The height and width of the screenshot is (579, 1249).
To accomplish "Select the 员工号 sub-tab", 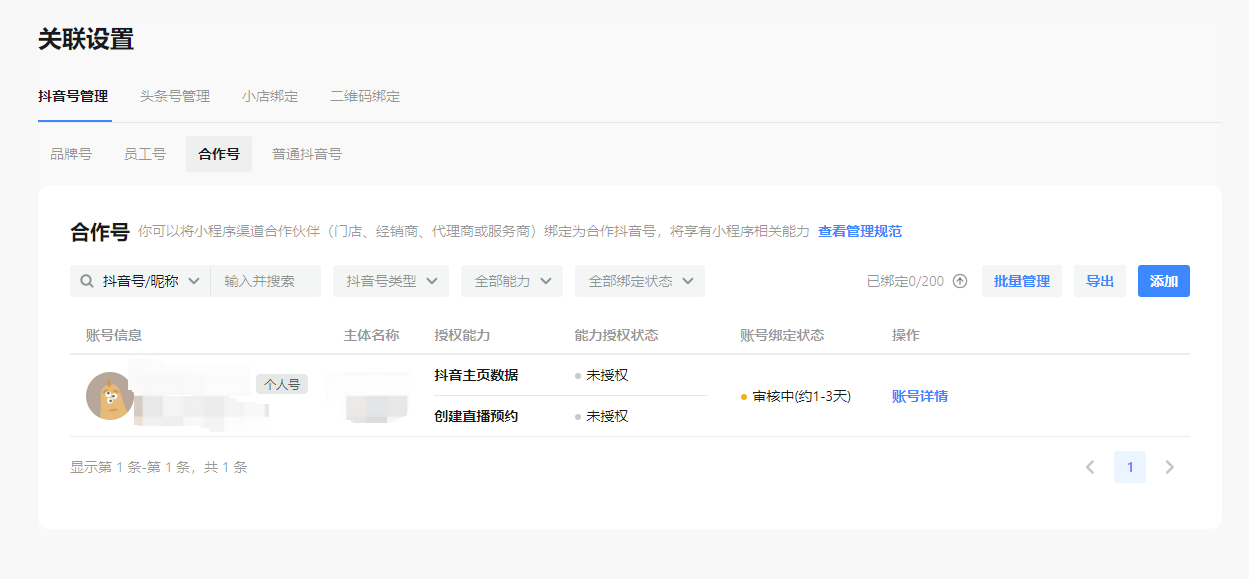I will click(144, 154).
